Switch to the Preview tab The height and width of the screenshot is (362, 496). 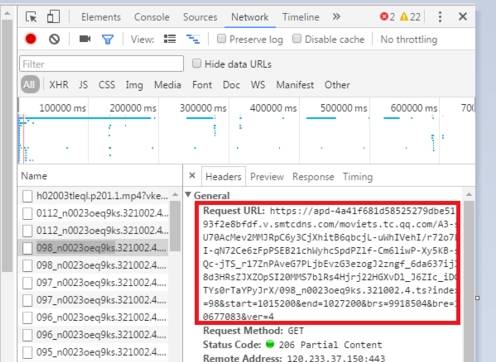(x=267, y=177)
